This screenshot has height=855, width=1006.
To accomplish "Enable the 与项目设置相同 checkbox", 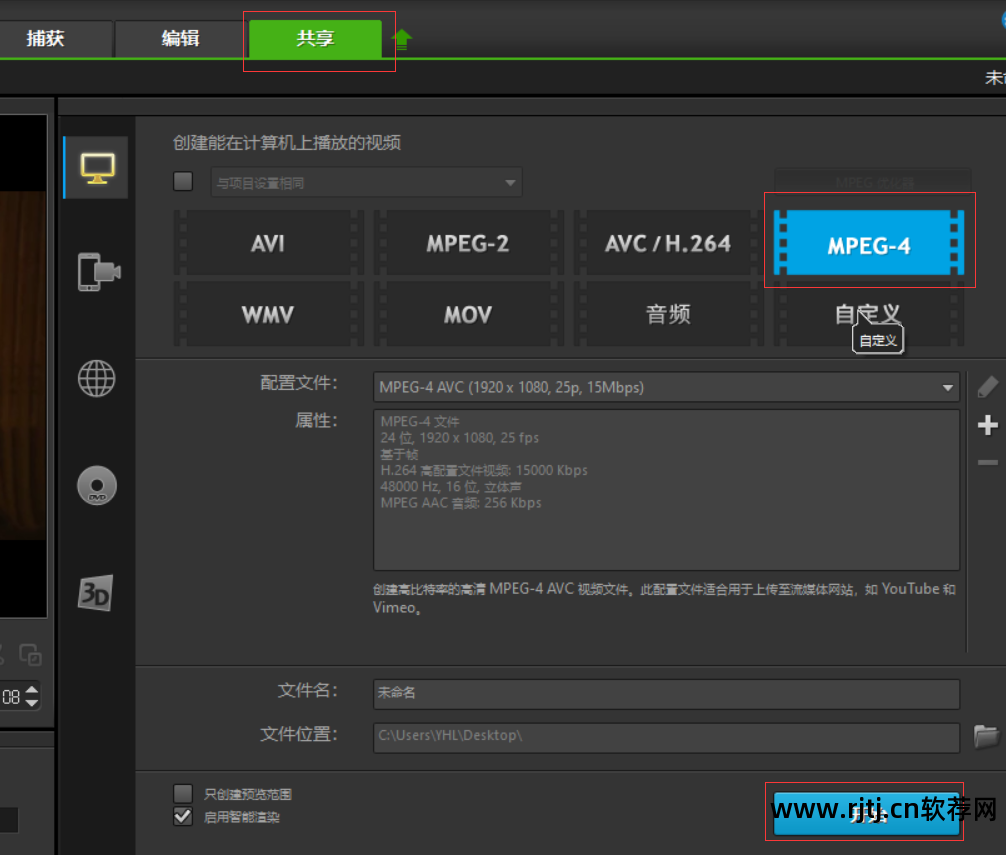I will pyautogui.click(x=182, y=181).
